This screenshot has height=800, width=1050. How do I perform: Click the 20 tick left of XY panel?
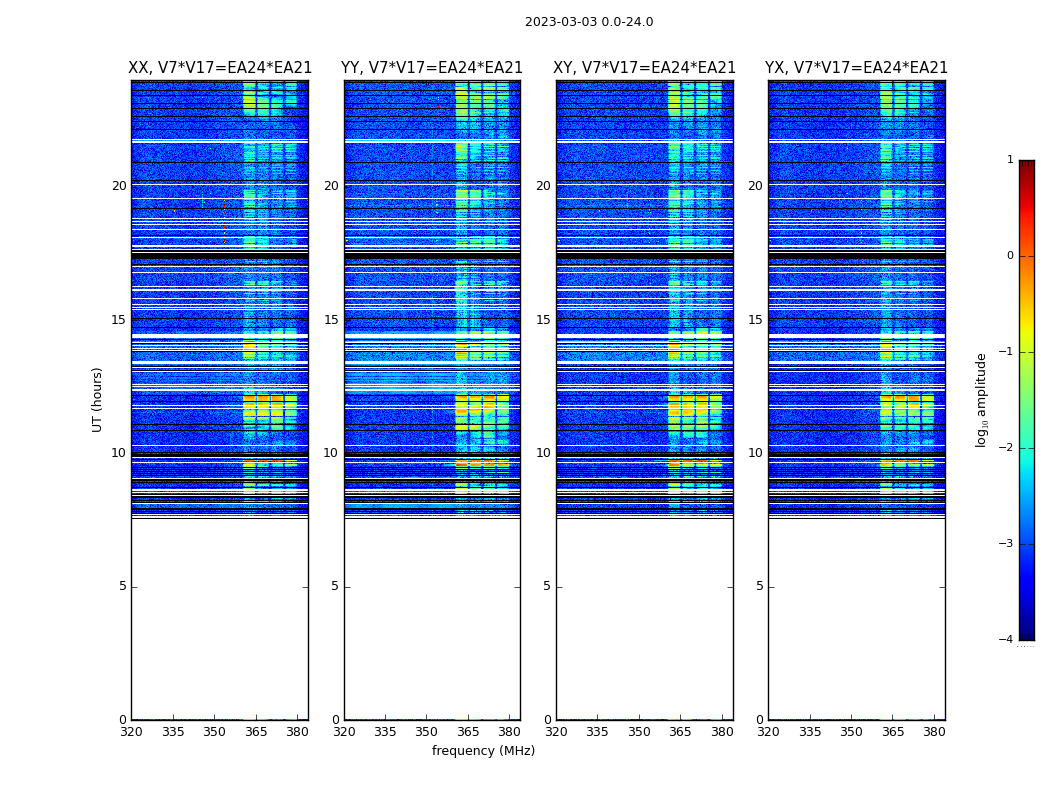tap(543, 186)
